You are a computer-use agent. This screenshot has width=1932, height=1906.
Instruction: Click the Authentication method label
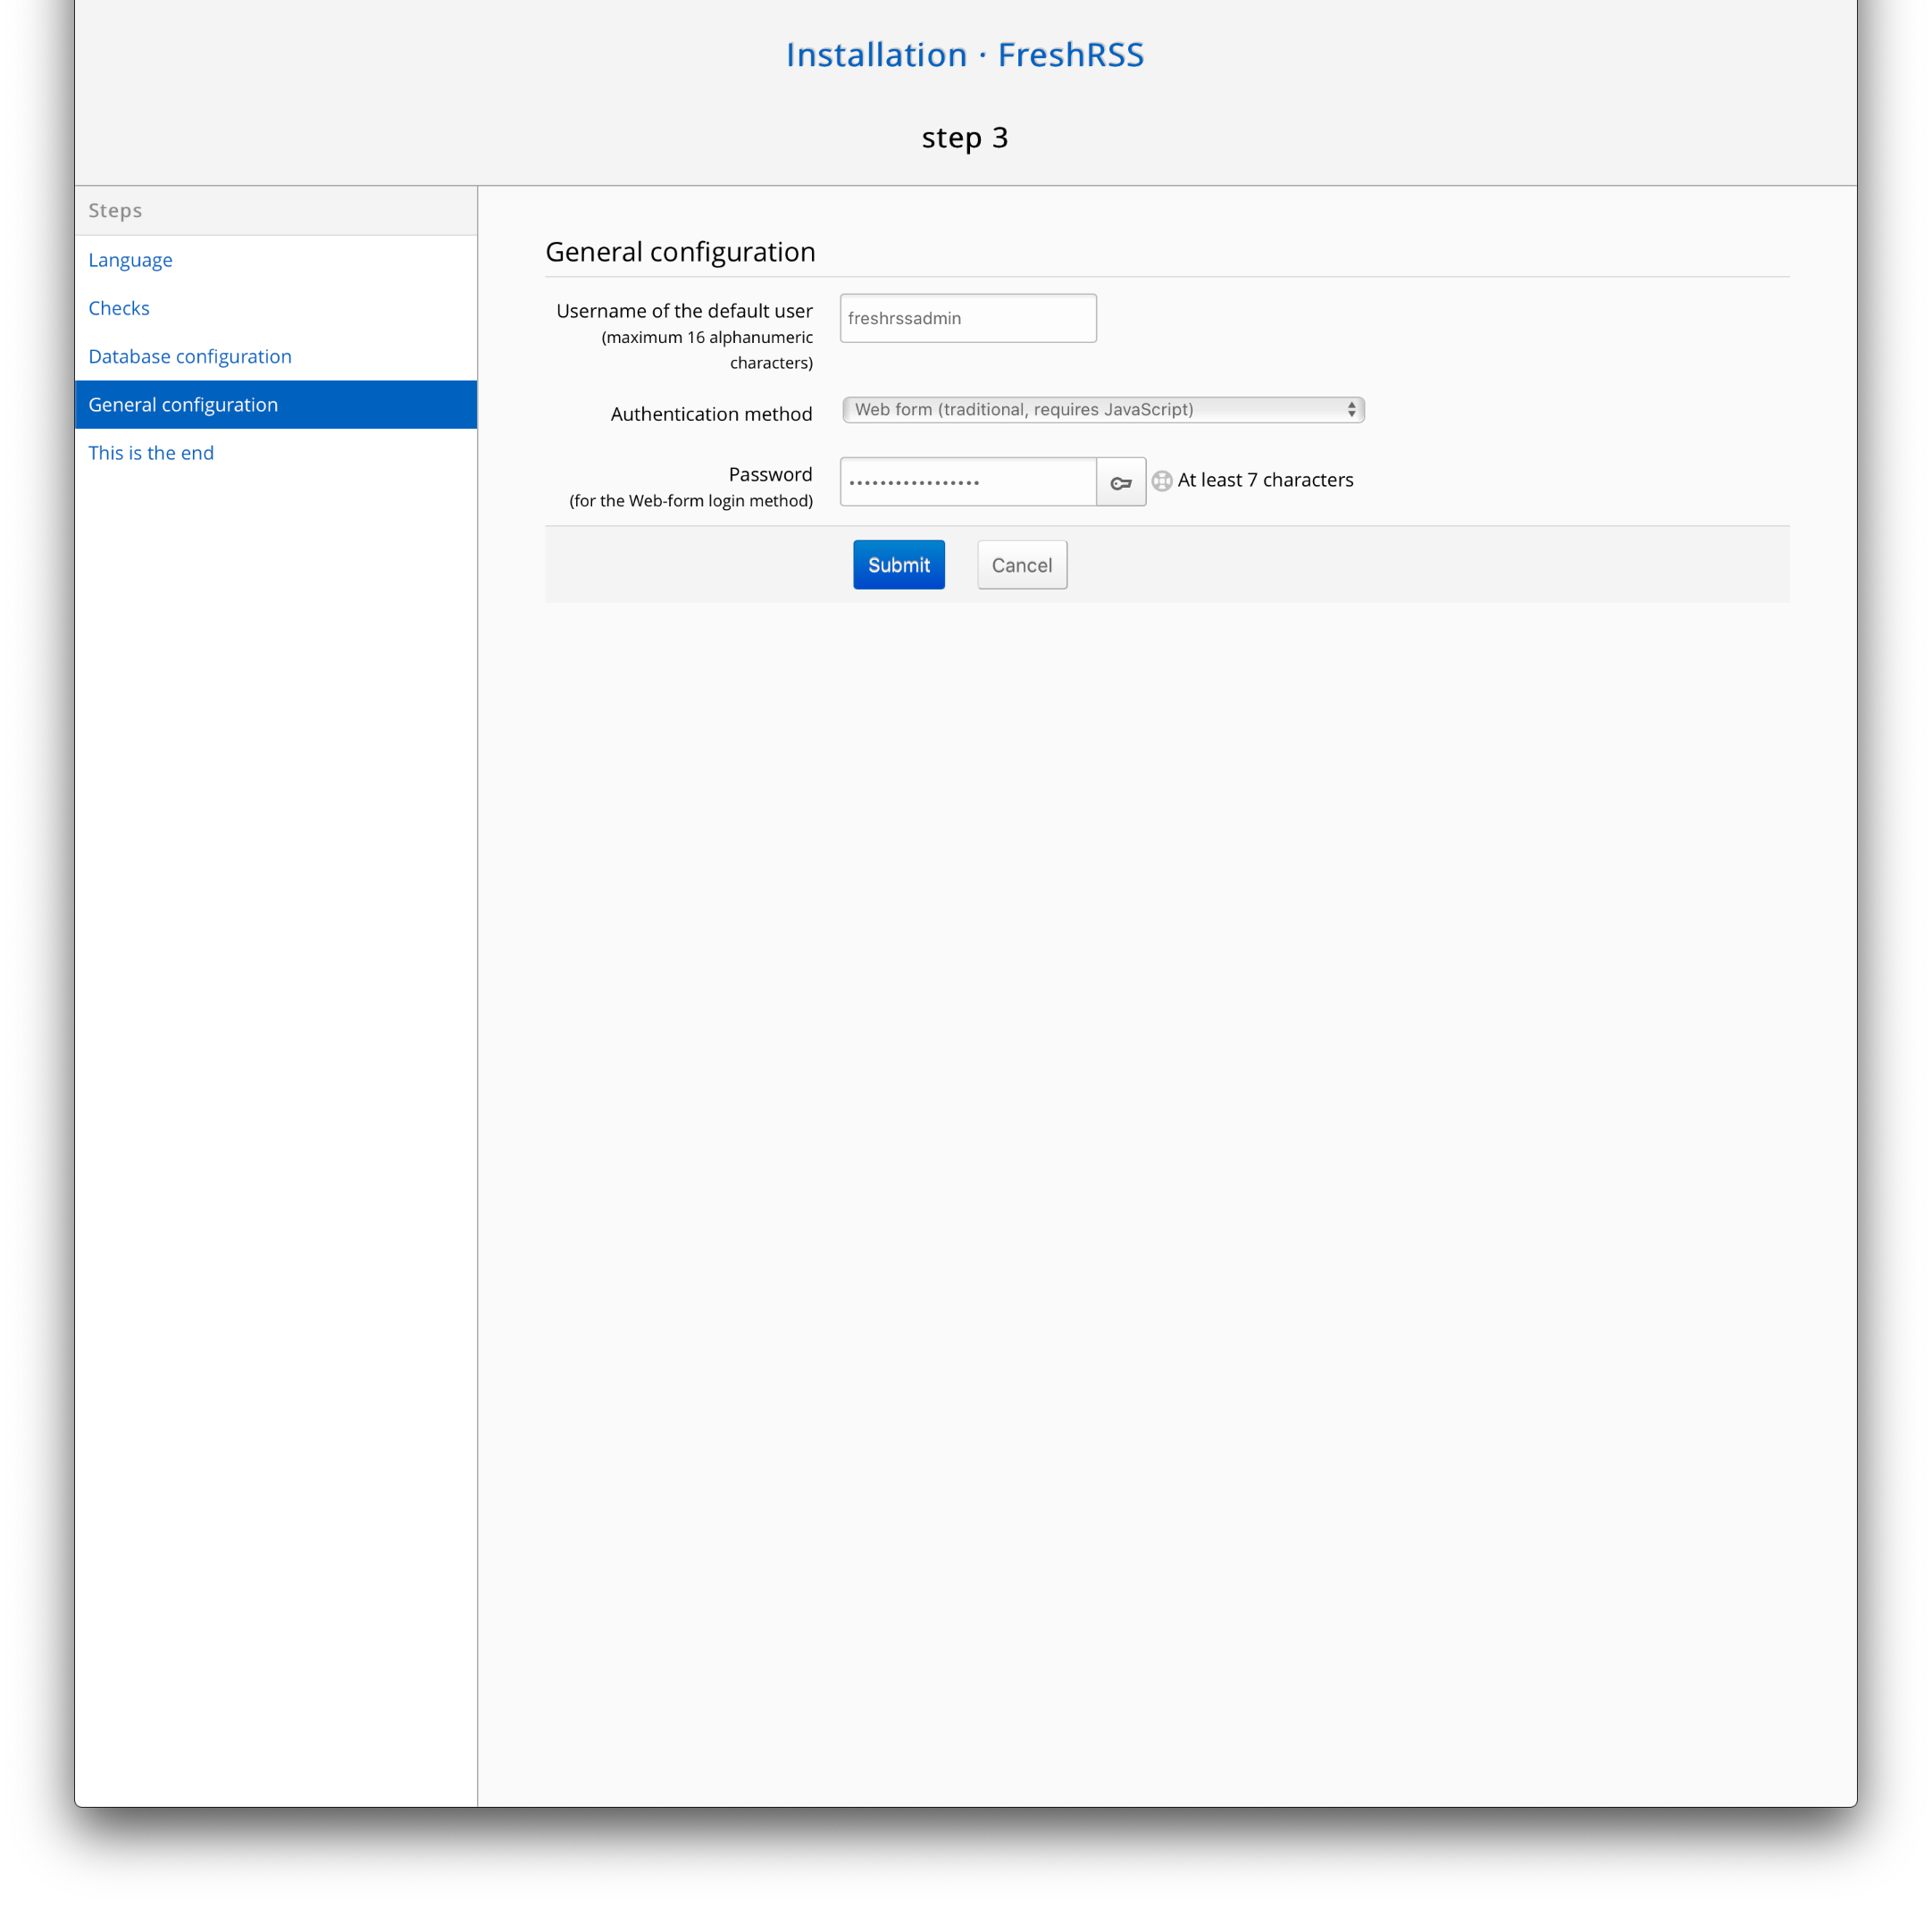point(711,414)
